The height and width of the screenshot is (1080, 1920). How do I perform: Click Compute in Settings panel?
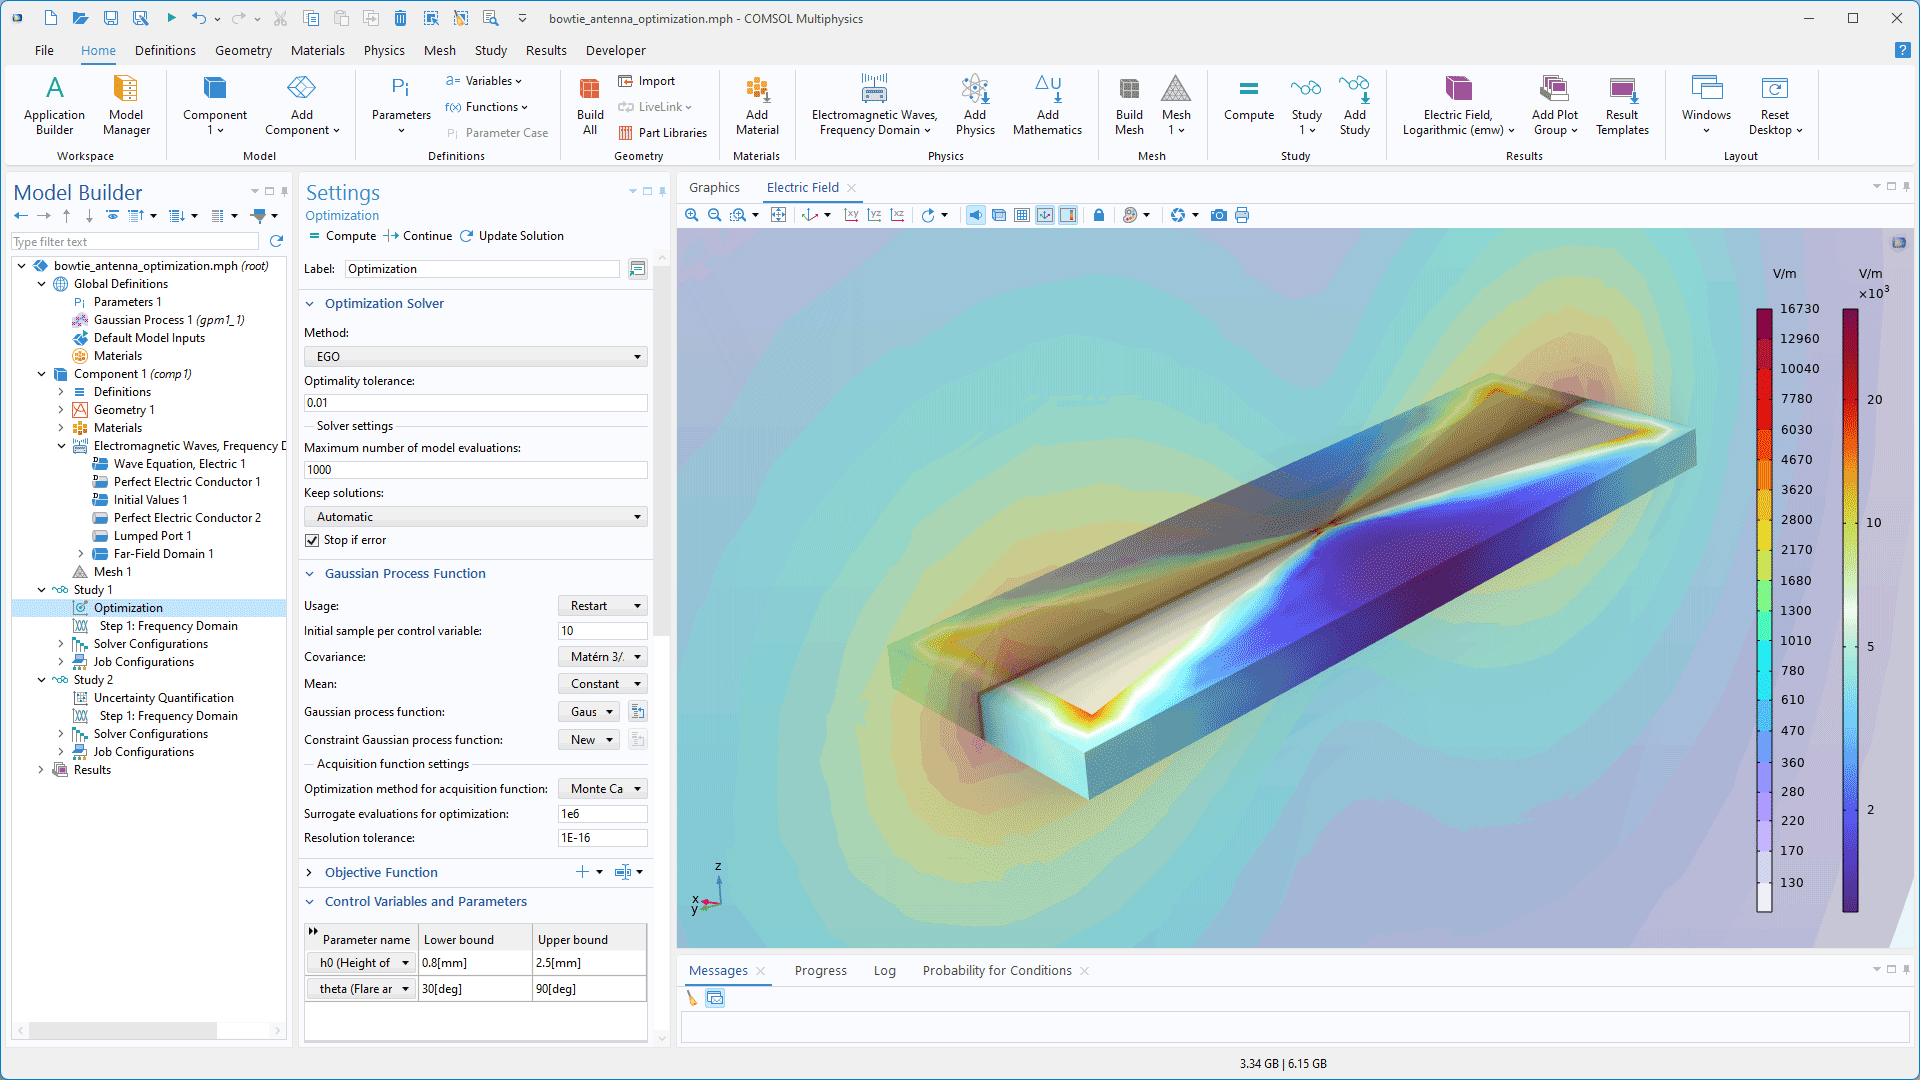pyautogui.click(x=342, y=236)
